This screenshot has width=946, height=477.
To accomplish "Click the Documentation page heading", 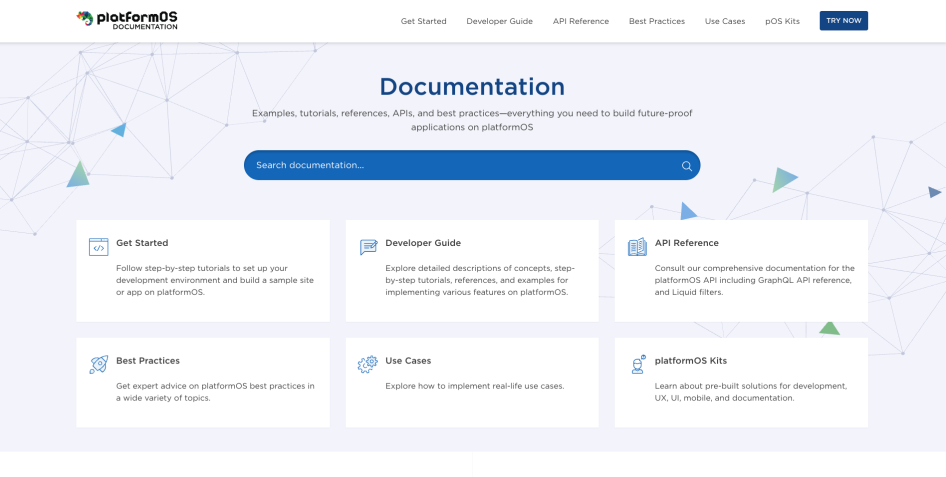I will tap(472, 87).
